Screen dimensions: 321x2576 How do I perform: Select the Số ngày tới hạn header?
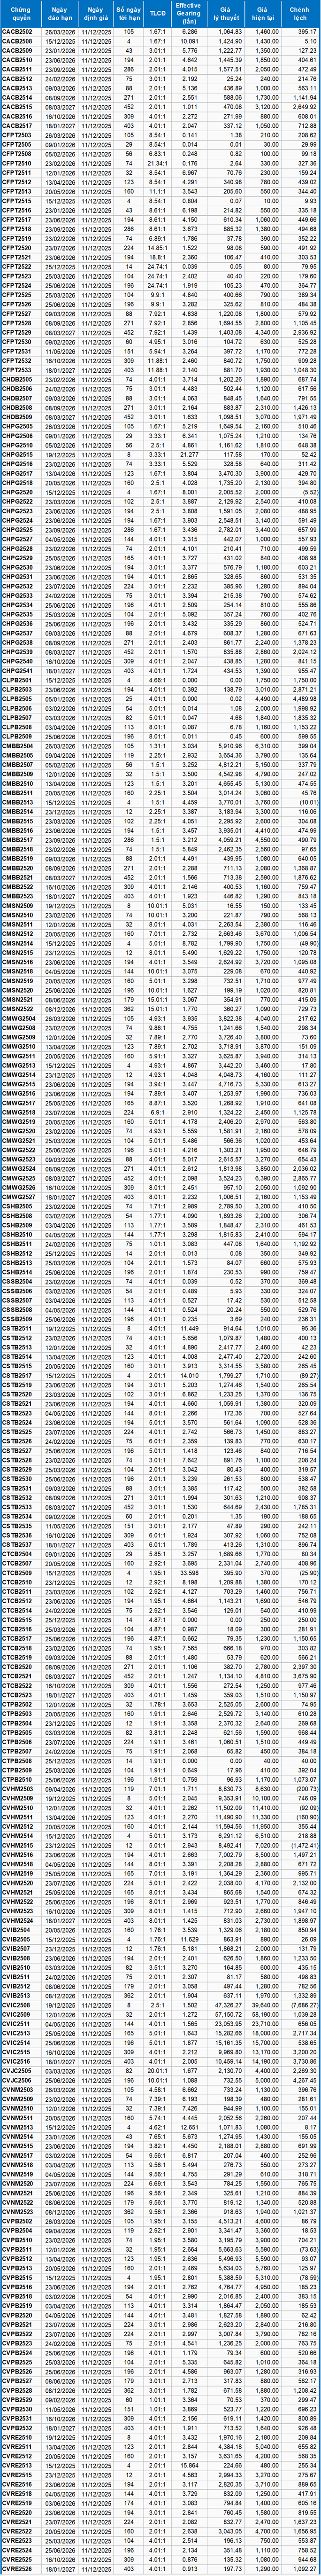coord(130,14)
